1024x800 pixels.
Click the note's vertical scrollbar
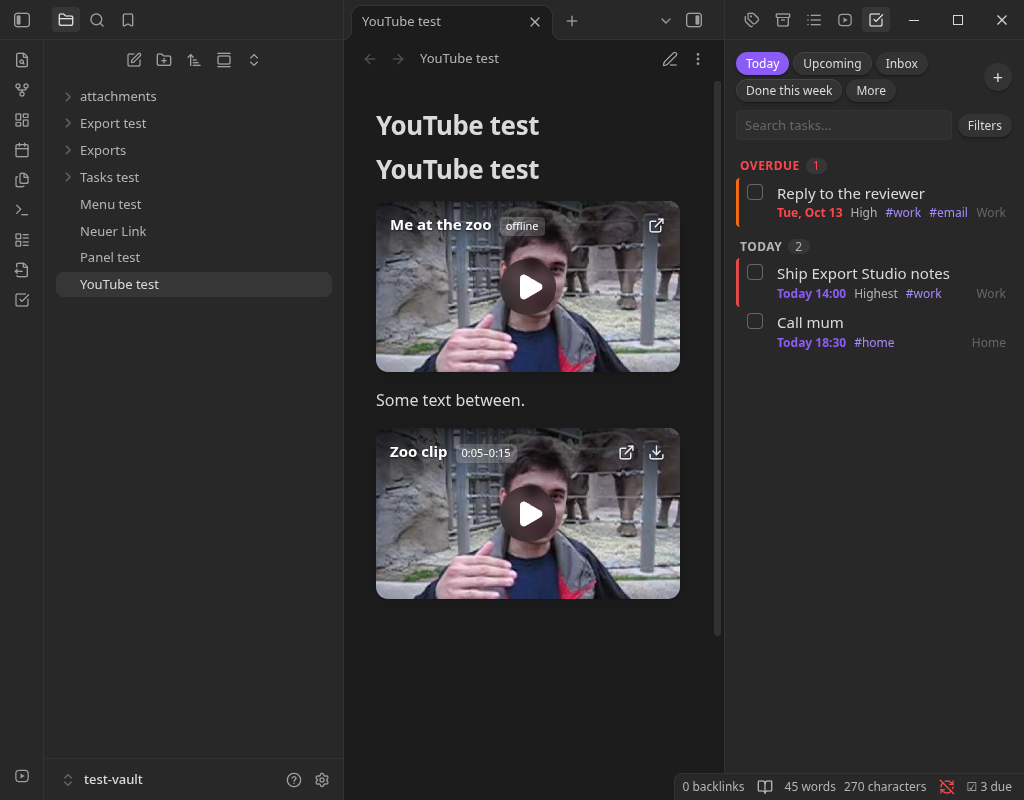[717, 358]
